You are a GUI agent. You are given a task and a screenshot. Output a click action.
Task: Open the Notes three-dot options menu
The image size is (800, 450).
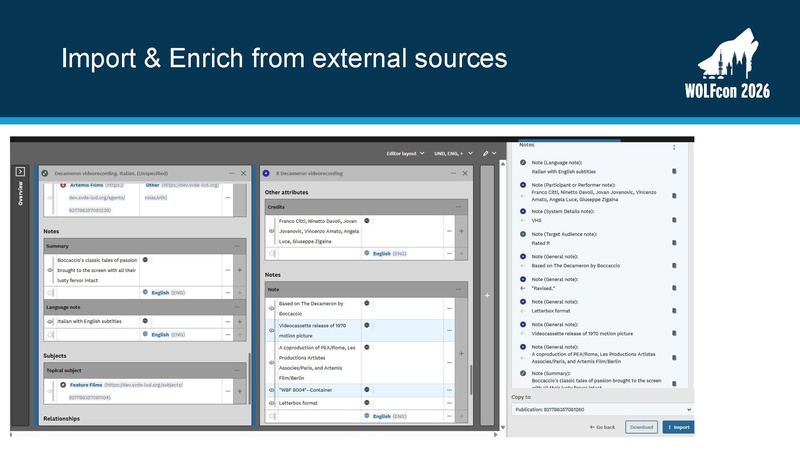click(674, 147)
